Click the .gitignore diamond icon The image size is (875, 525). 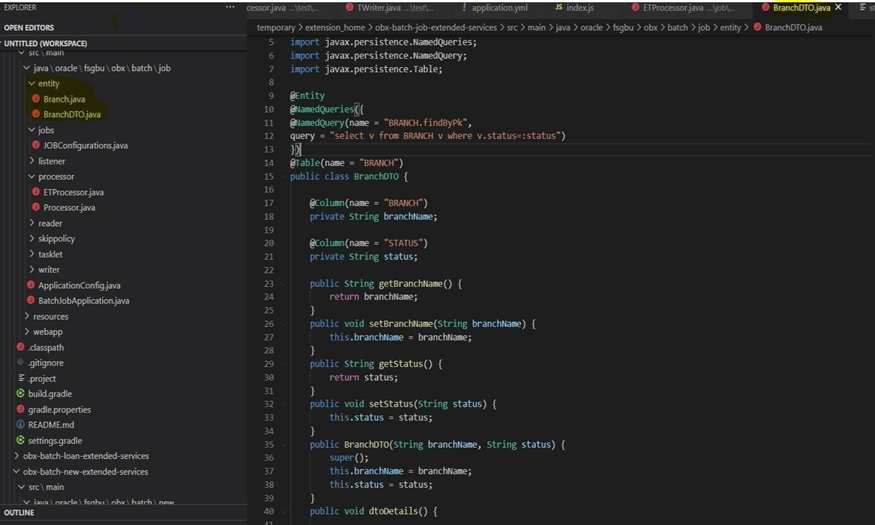tap(21, 362)
